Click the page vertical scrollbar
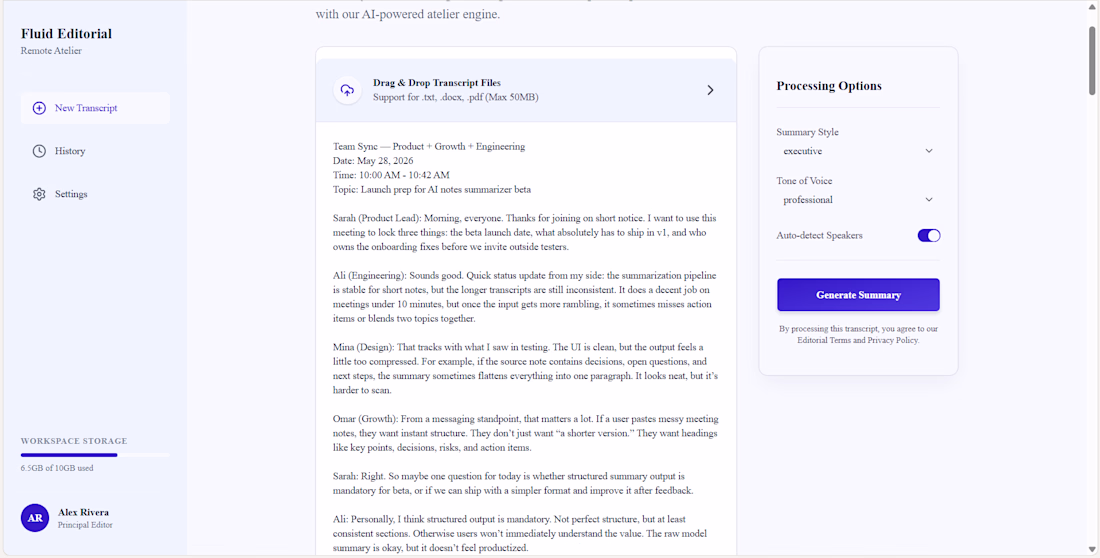Image resolution: width=1100 pixels, height=558 pixels. click(1092, 279)
